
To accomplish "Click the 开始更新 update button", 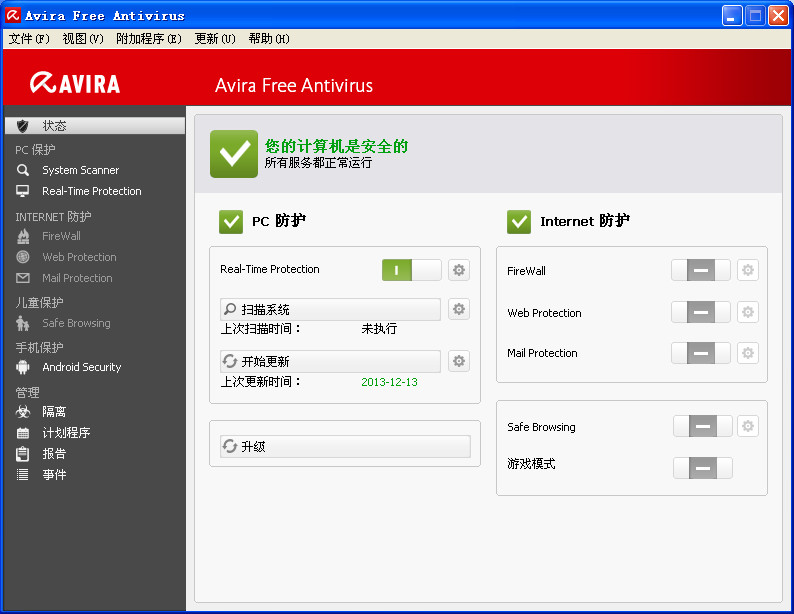I will [330, 361].
